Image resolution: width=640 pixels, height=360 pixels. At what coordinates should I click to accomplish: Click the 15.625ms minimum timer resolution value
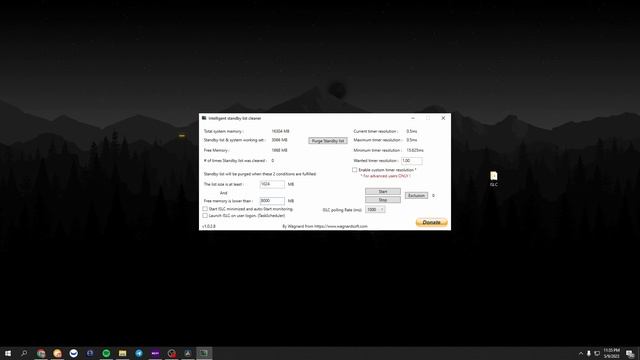(x=415, y=150)
